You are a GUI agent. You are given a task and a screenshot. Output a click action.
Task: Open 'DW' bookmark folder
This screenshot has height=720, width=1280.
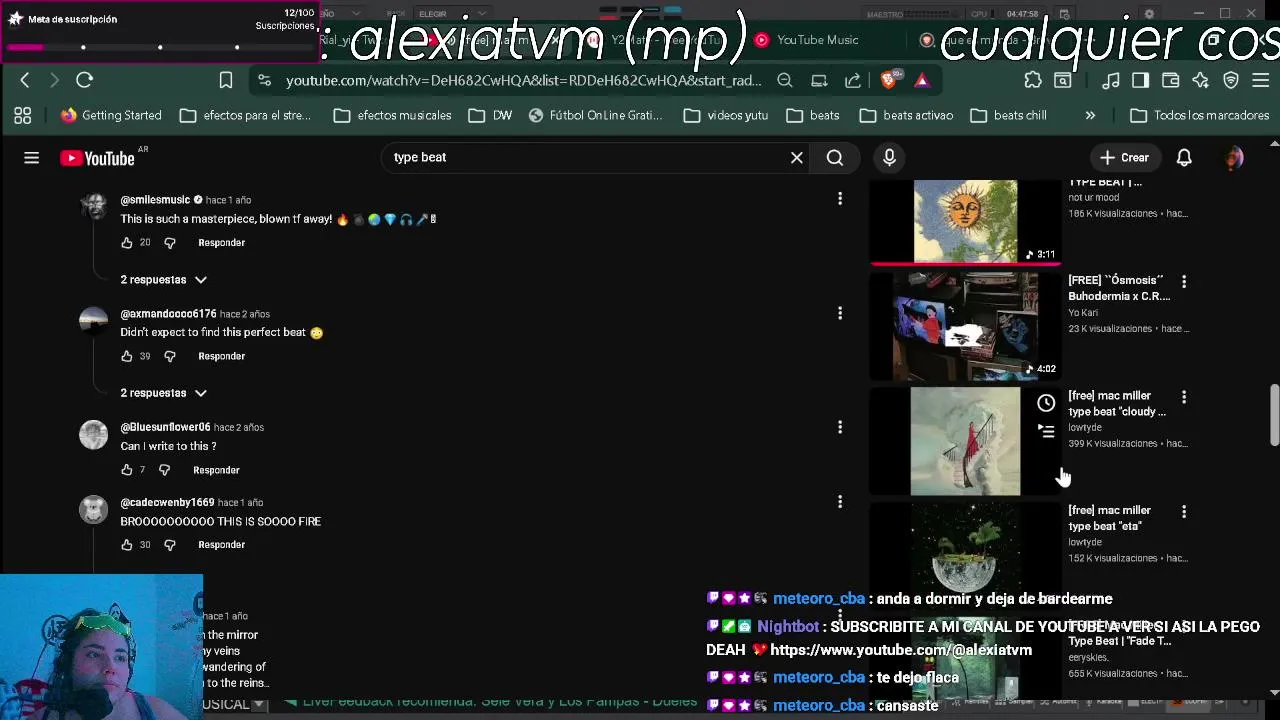pos(490,115)
